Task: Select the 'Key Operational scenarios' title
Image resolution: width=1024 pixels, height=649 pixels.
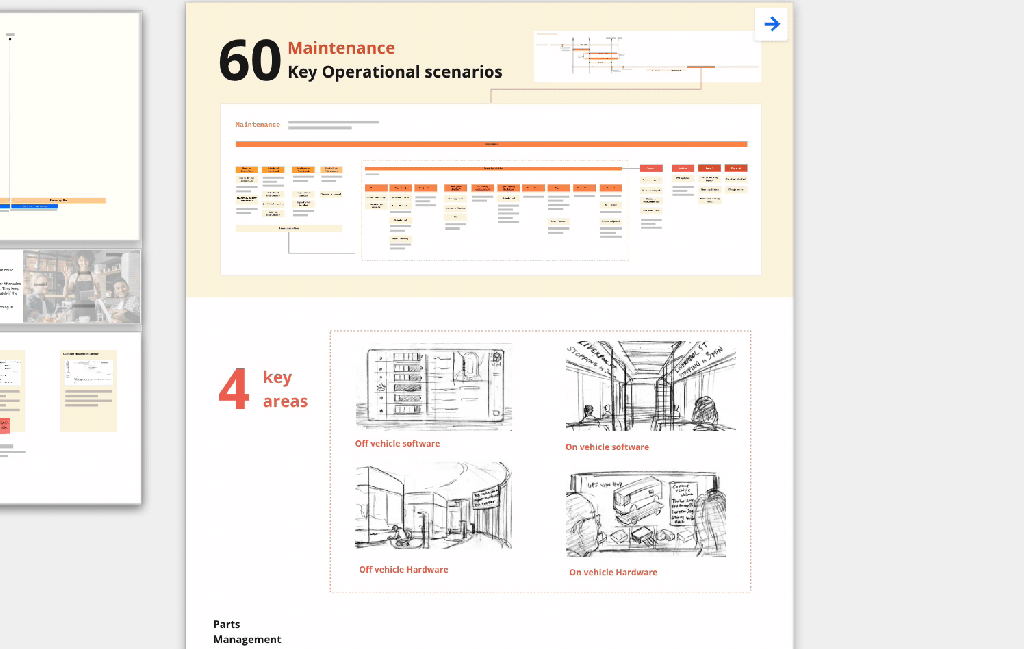Action: pyautogui.click(x=395, y=72)
